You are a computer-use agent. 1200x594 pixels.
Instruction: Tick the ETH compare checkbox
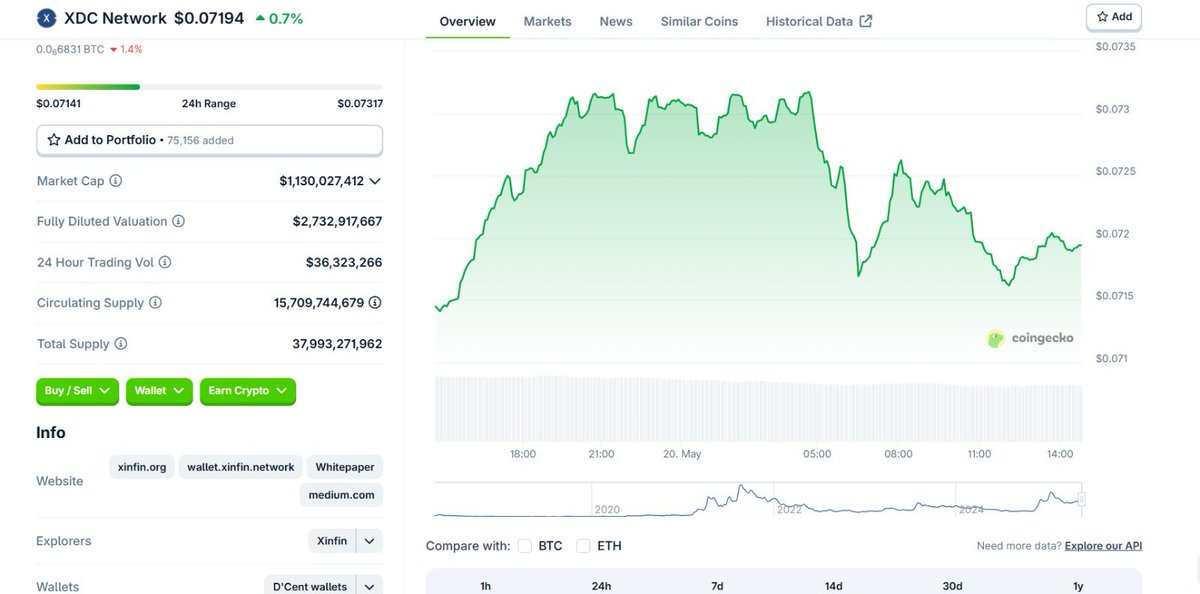click(583, 546)
